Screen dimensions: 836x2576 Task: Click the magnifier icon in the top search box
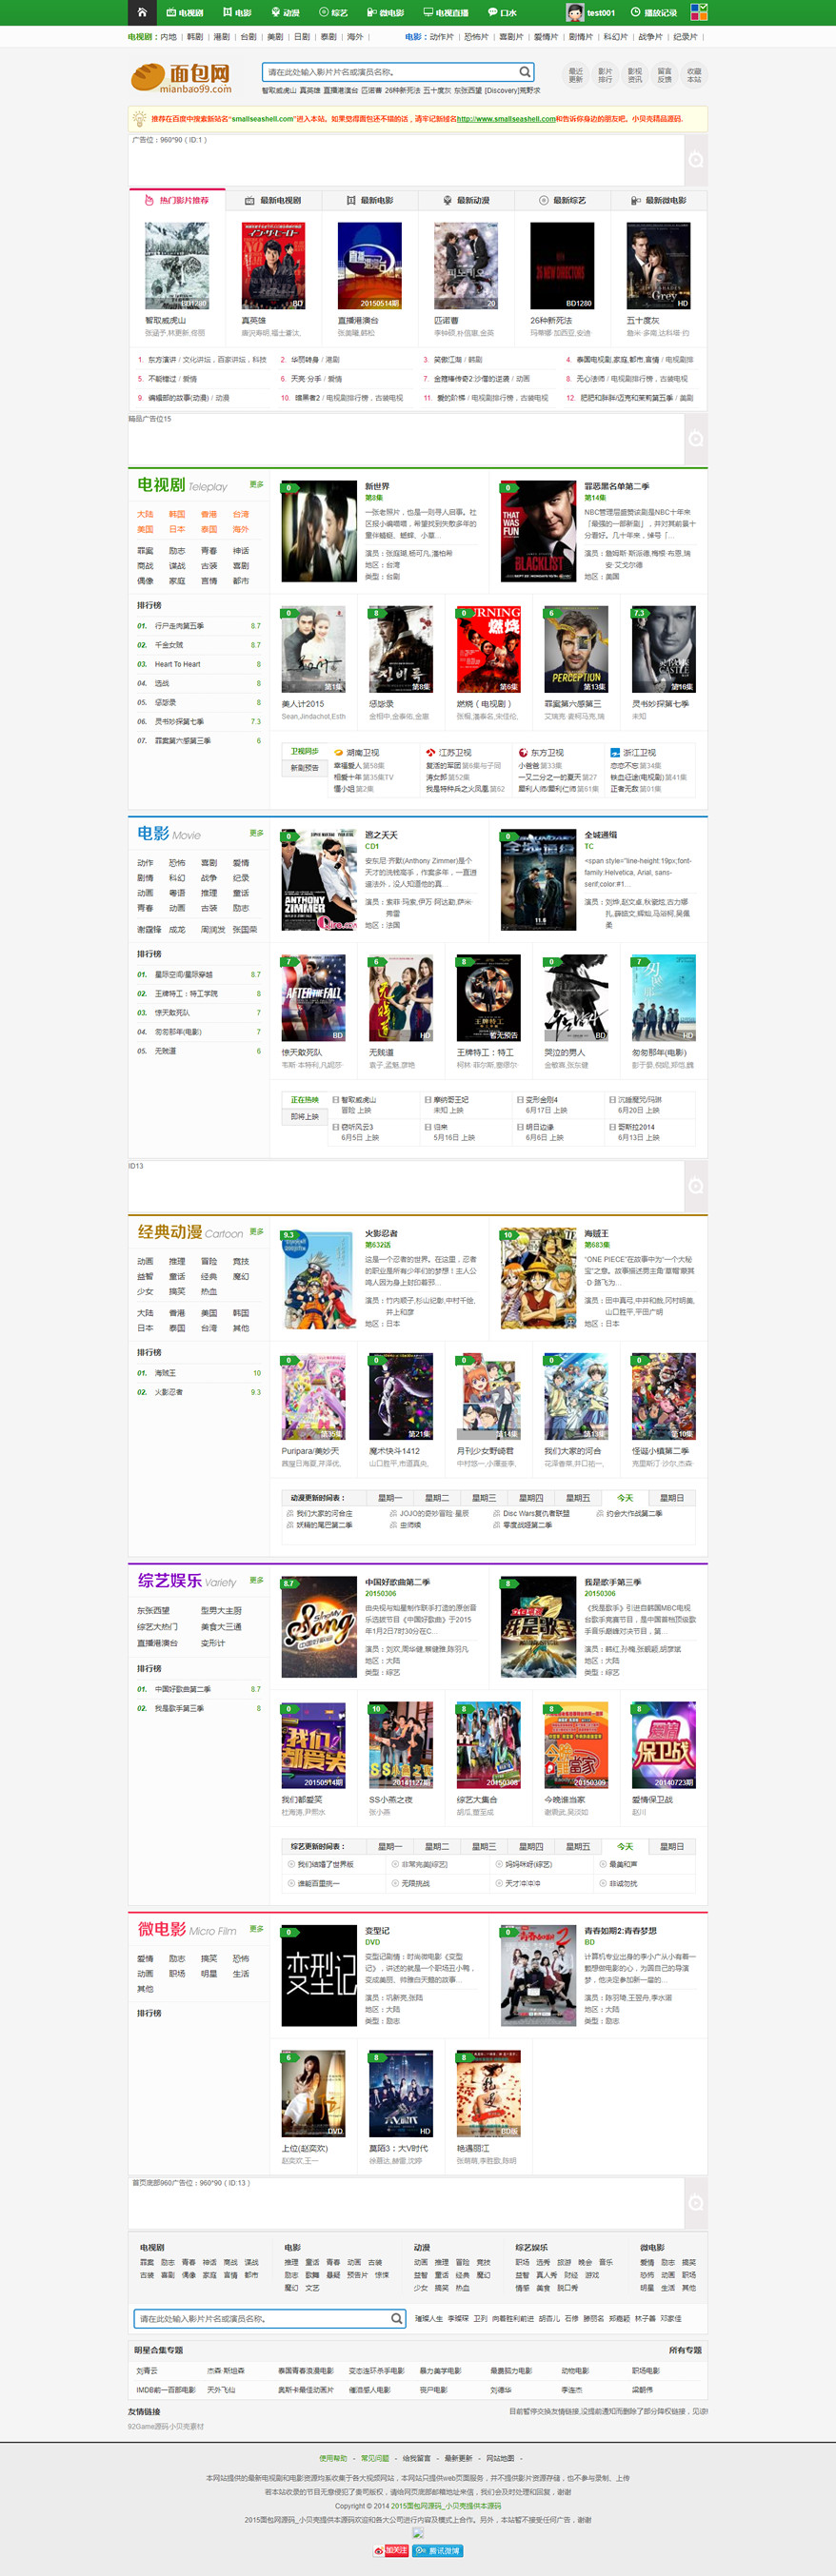tap(524, 72)
